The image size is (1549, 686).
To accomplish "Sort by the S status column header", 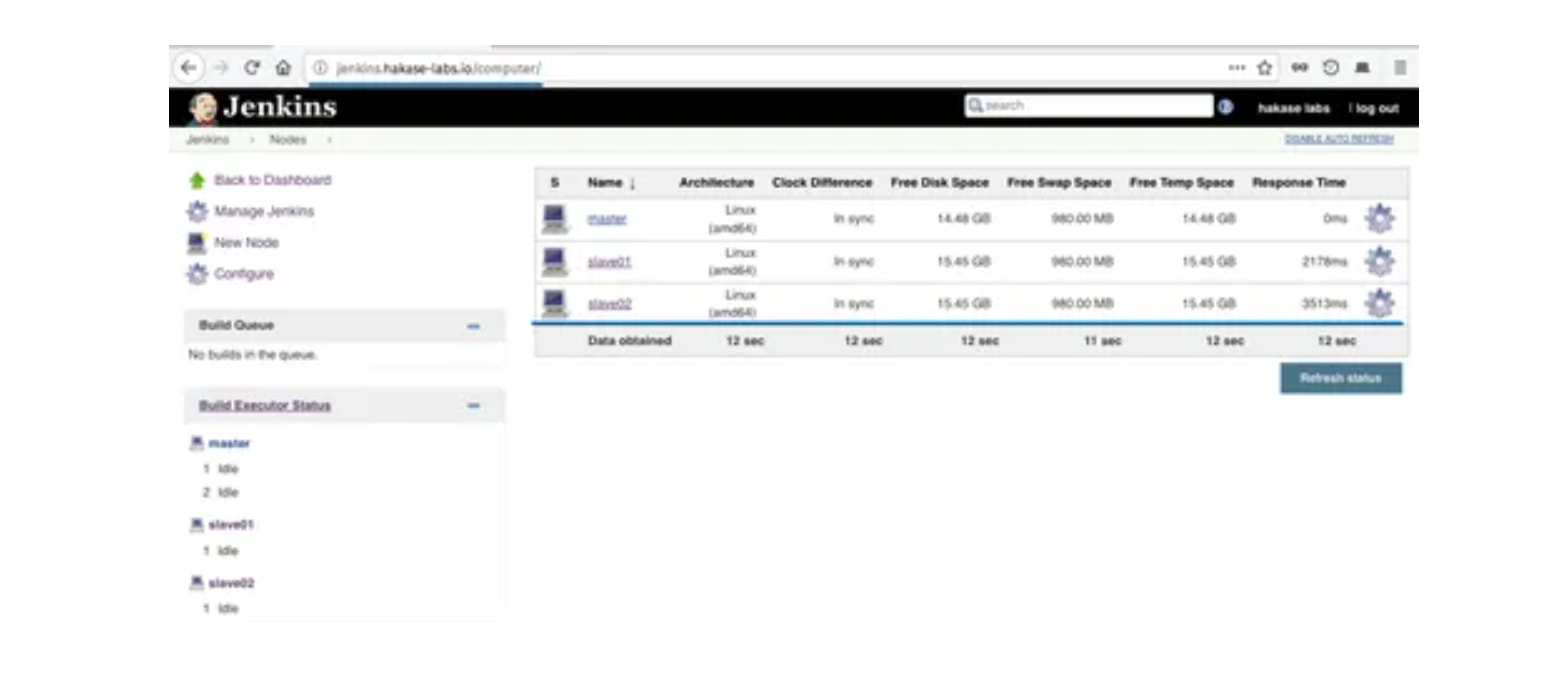I will tap(554, 183).
